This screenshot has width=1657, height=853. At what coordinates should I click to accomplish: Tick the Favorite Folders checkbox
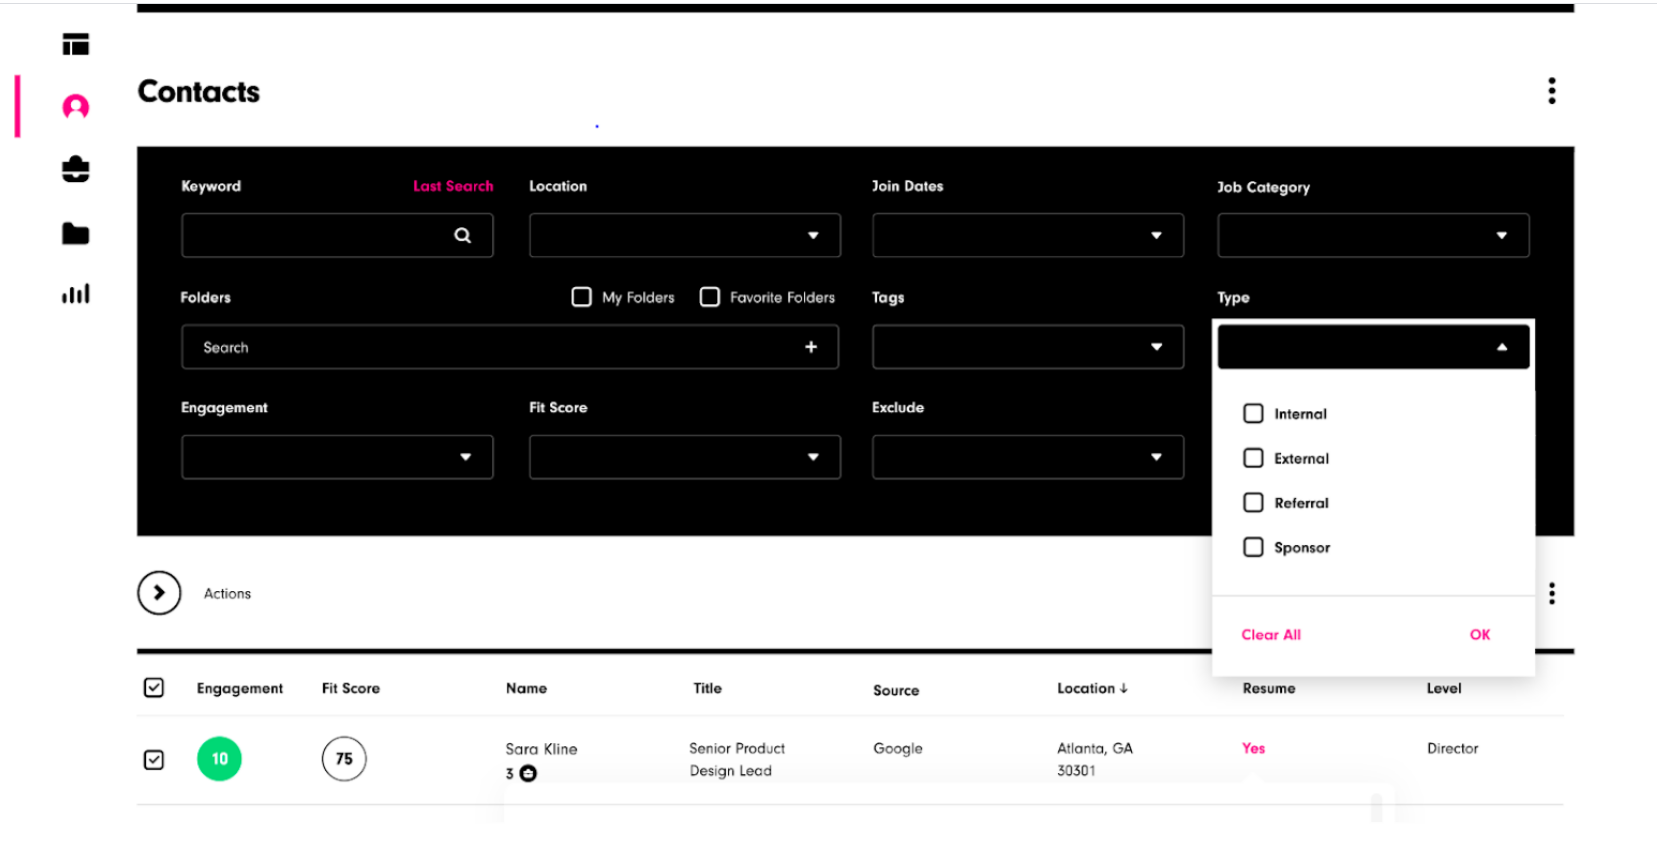pyautogui.click(x=710, y=297)
